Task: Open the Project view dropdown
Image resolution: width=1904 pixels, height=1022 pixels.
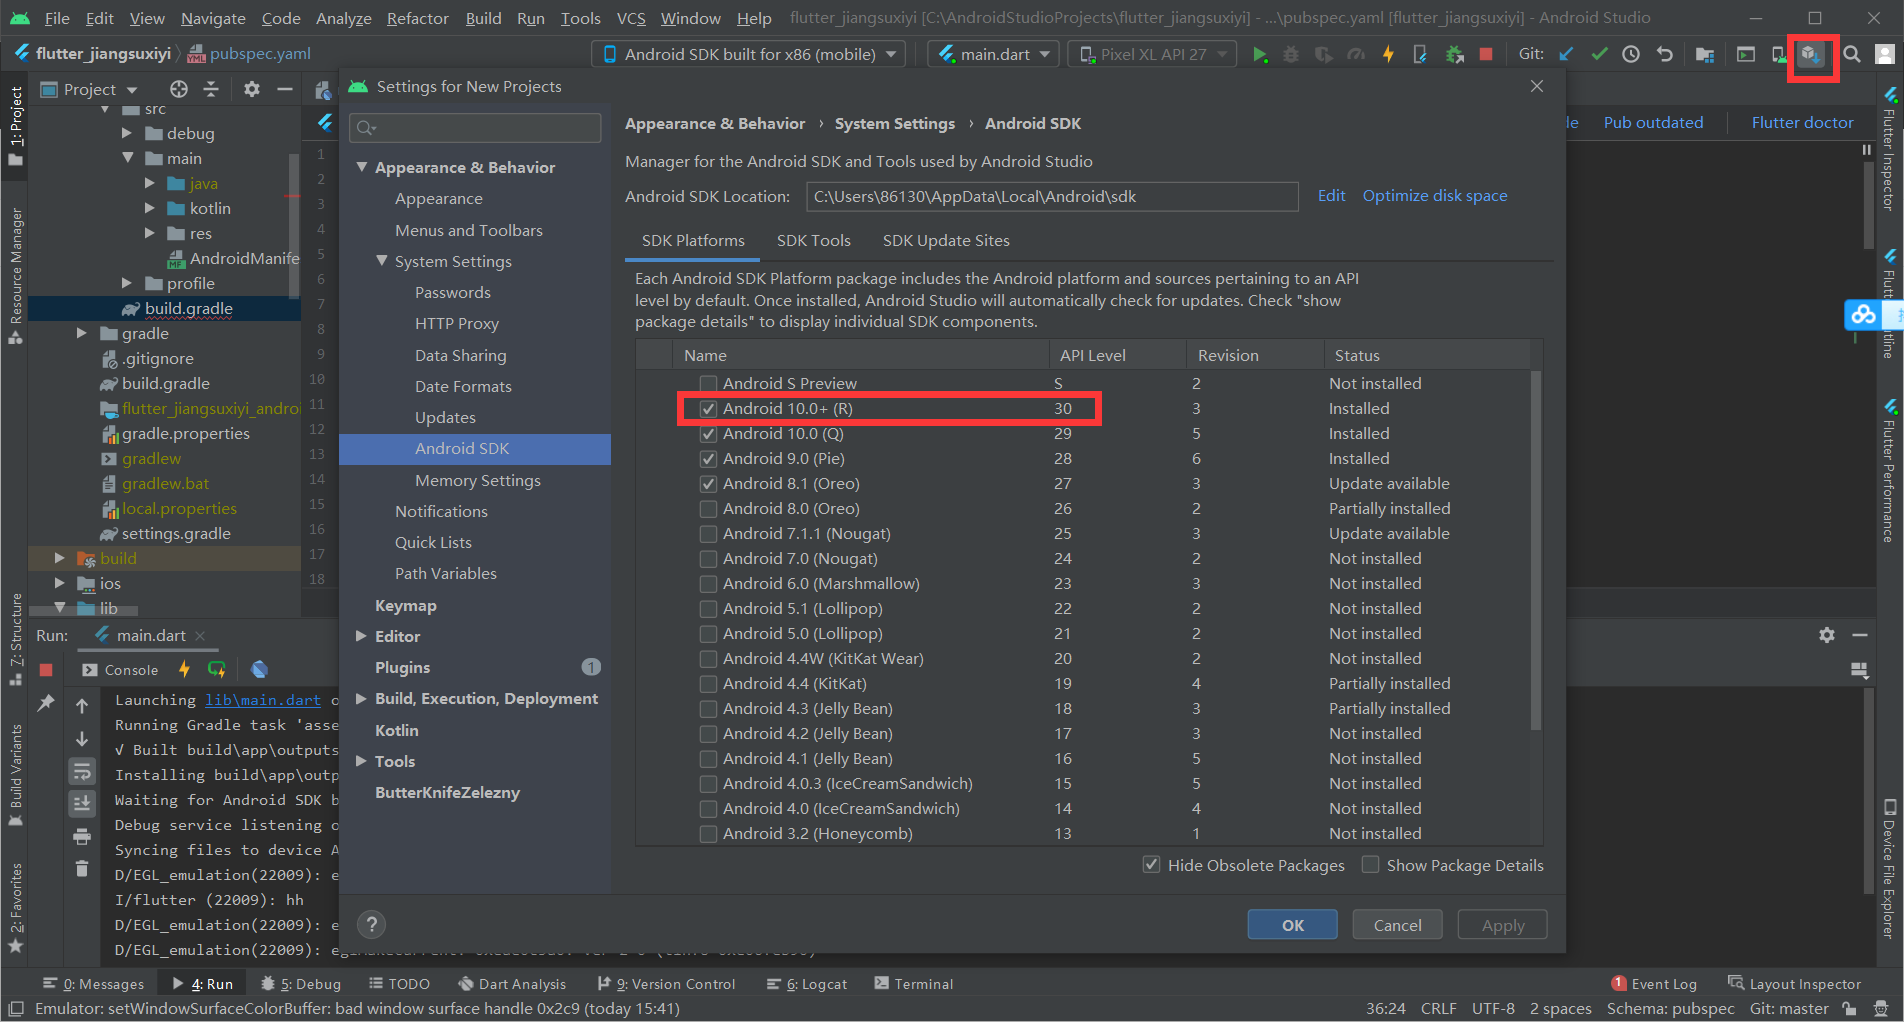Action: pos(89,89)
